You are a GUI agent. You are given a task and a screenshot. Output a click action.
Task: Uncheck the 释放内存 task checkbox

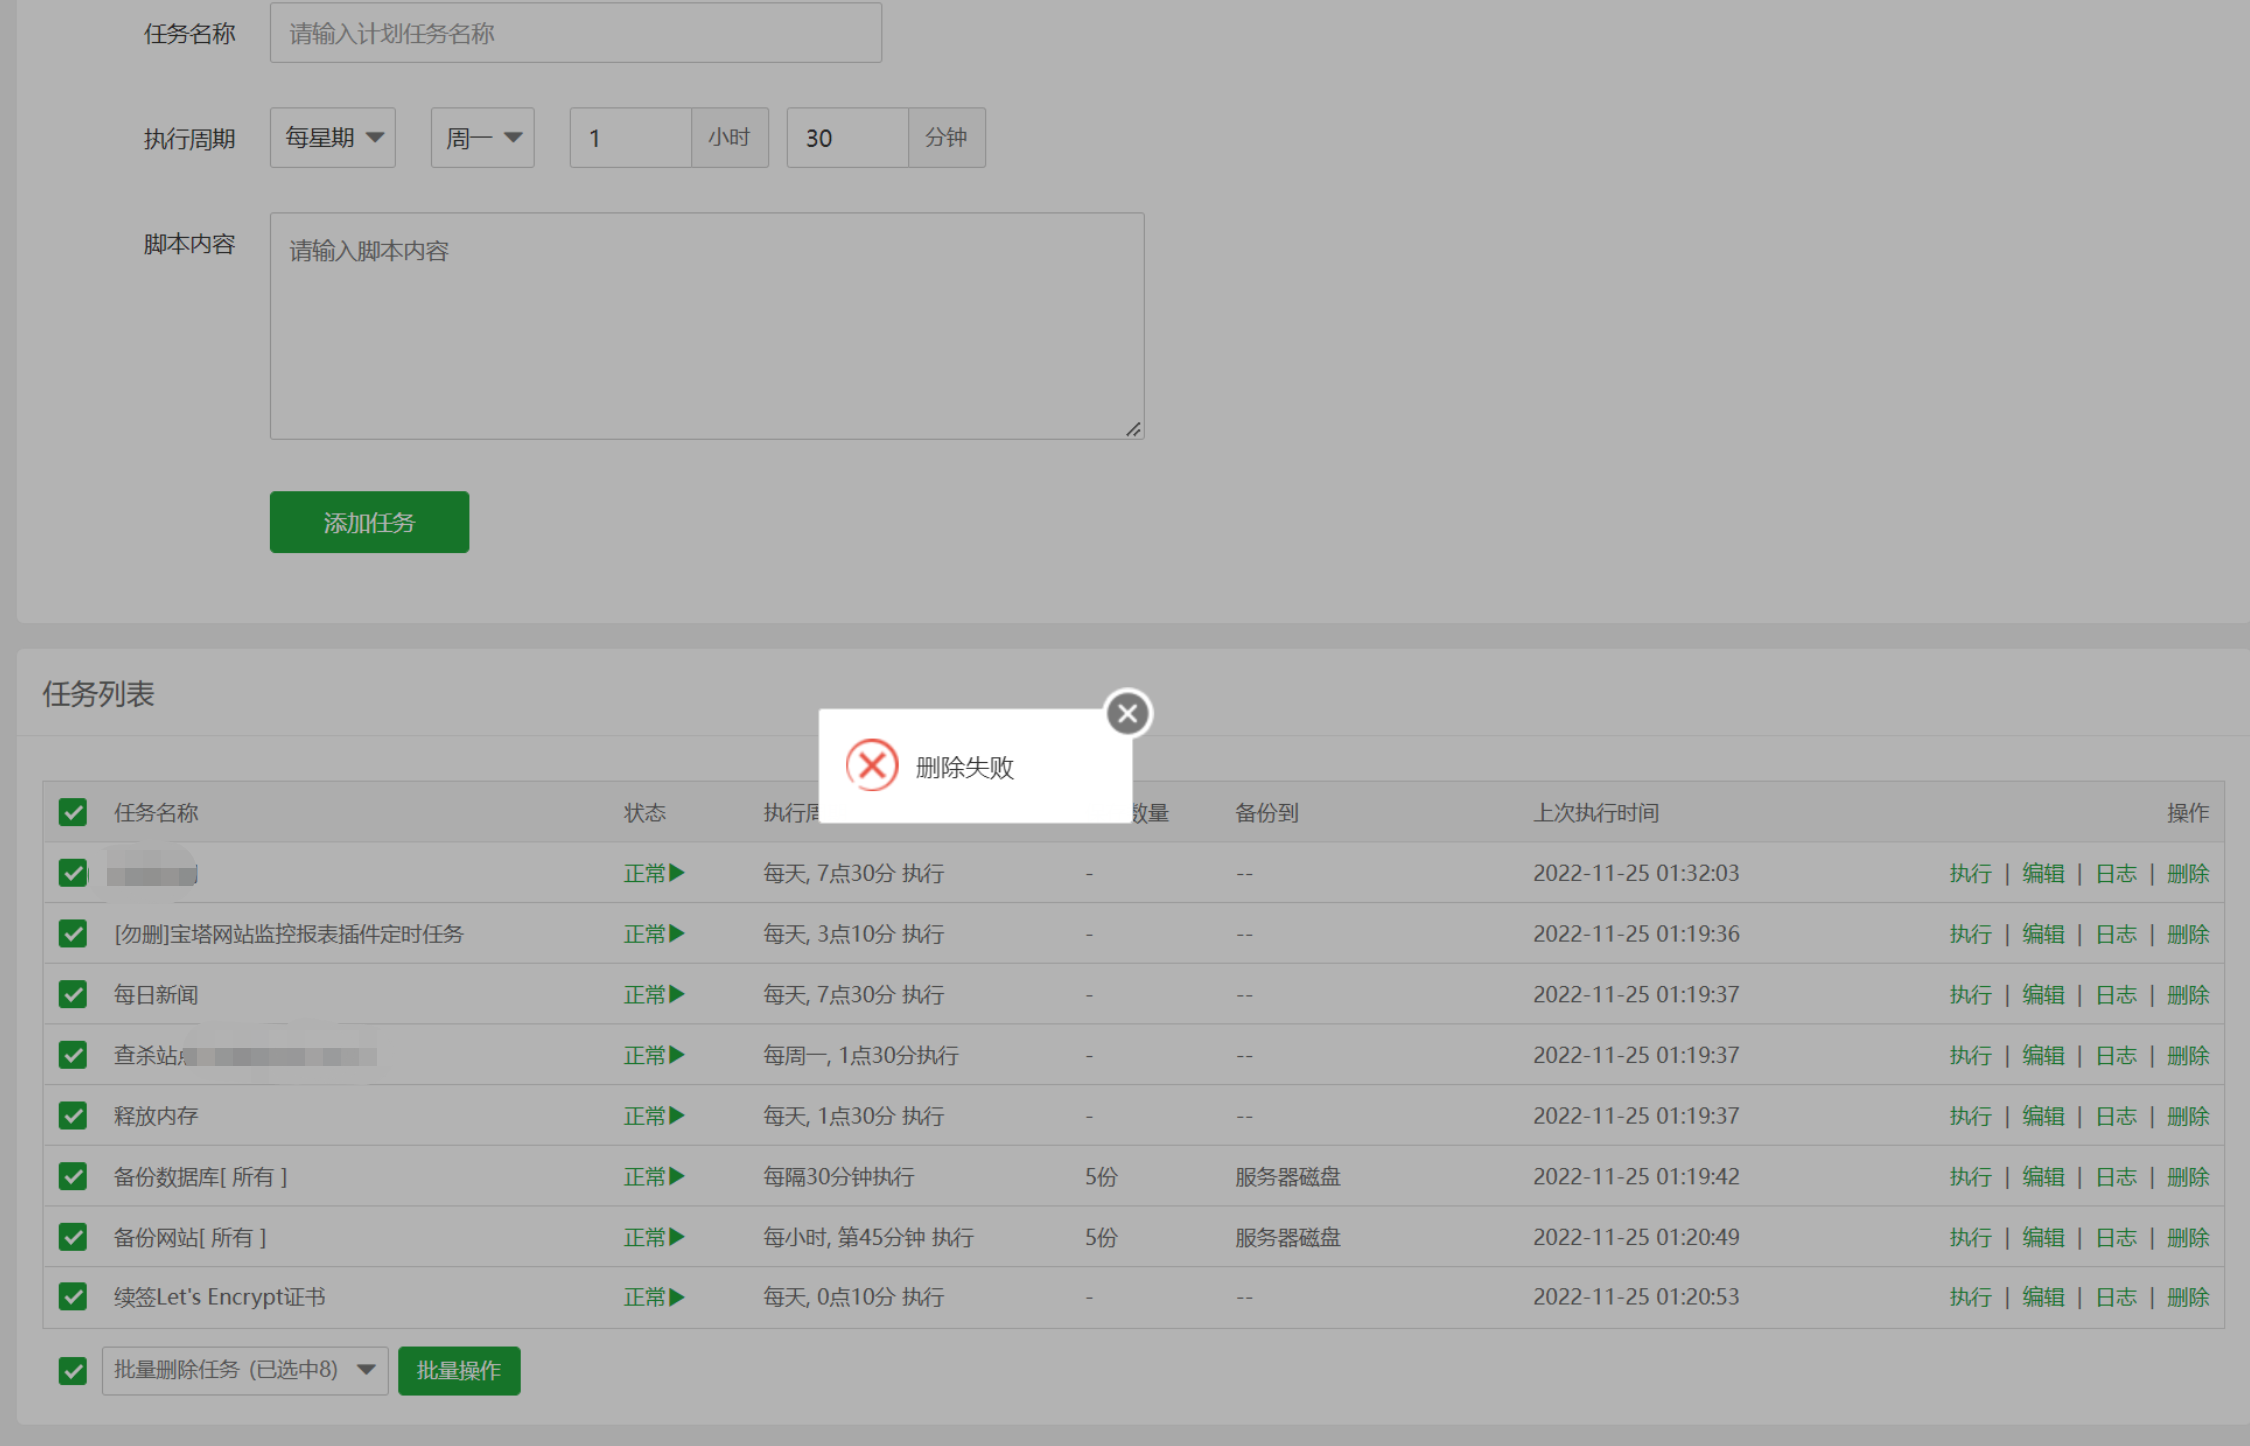(x=73, y=1115)
